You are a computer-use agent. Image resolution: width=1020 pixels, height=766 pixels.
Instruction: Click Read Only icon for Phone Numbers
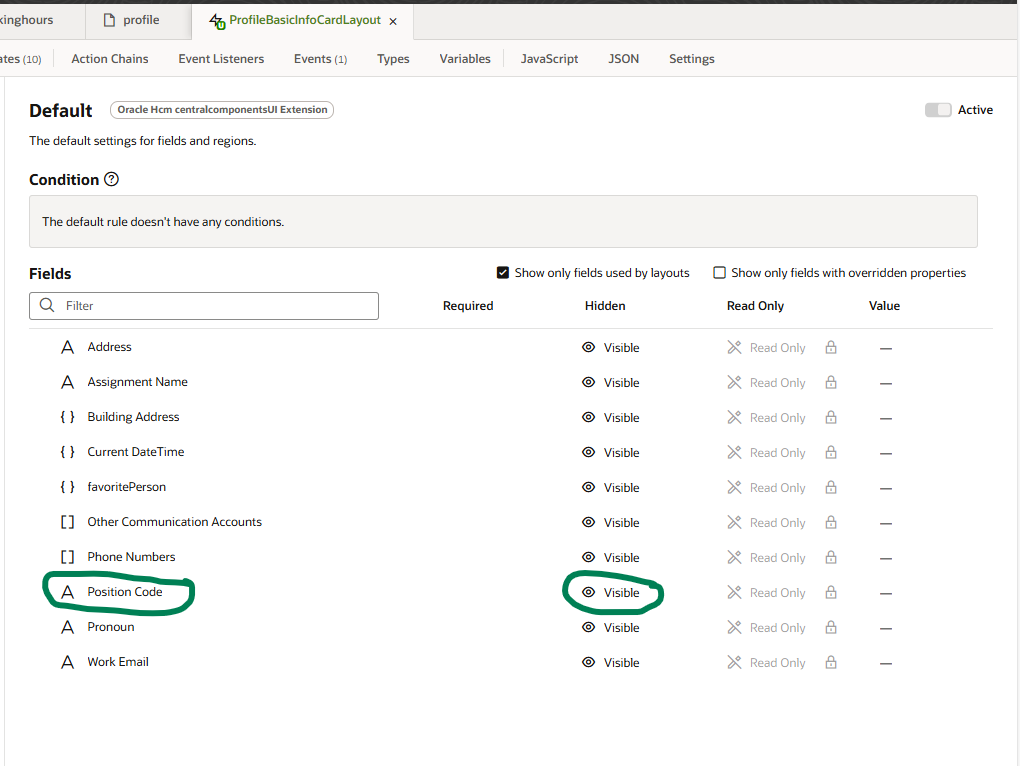(x=734, y=557)
